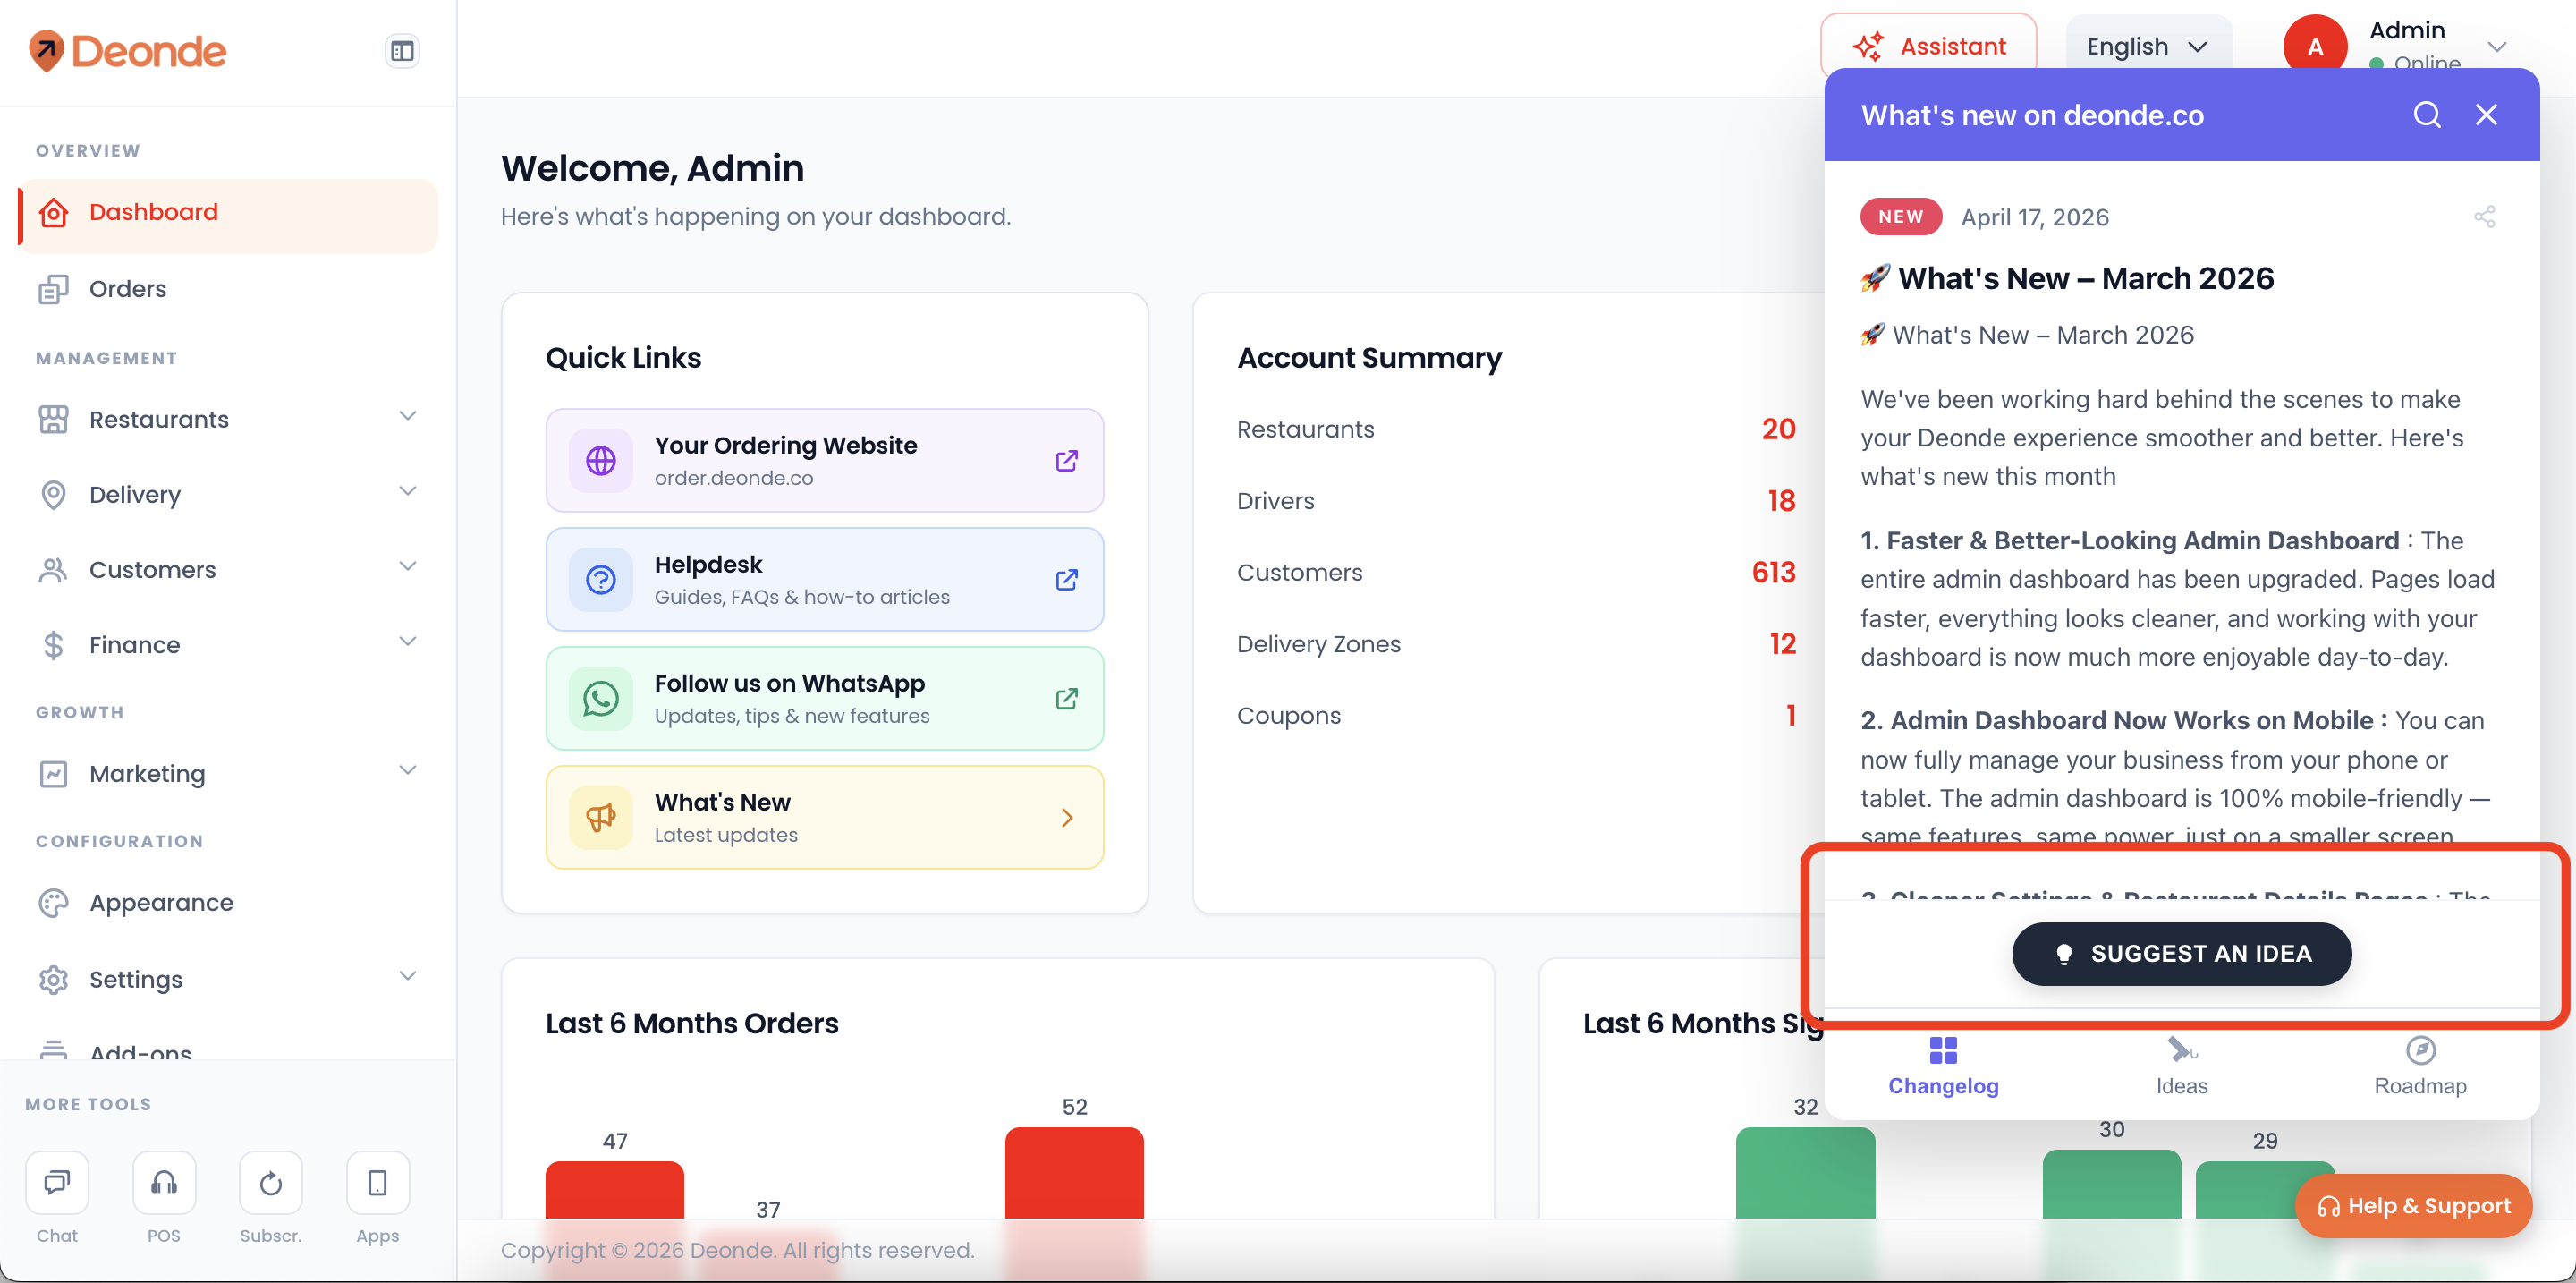Viewport: 2576px width, 1283px height.
Task: Open the Assistant button
Action: click(x=1928, y=46)
